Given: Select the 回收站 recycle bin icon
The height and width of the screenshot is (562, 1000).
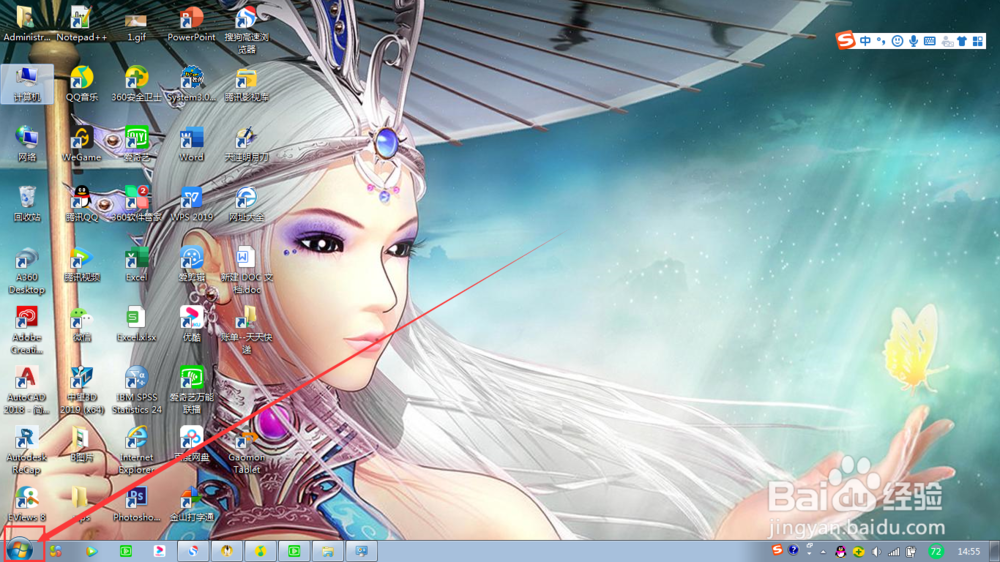Looking at the screenshot, I should tap(27, 203).
